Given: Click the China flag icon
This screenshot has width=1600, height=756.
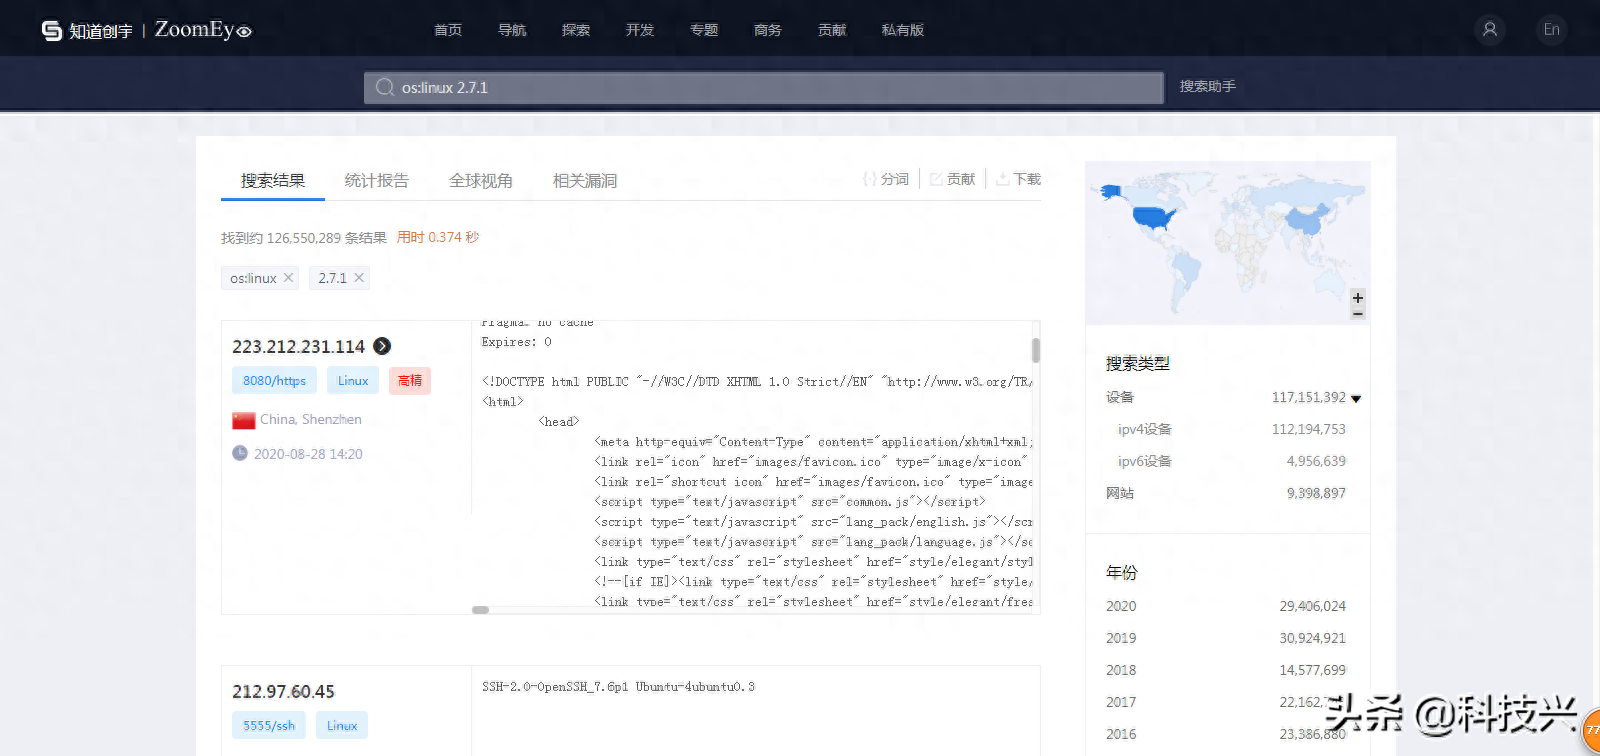Looking at the screenshot, I should tap(244, 420).
